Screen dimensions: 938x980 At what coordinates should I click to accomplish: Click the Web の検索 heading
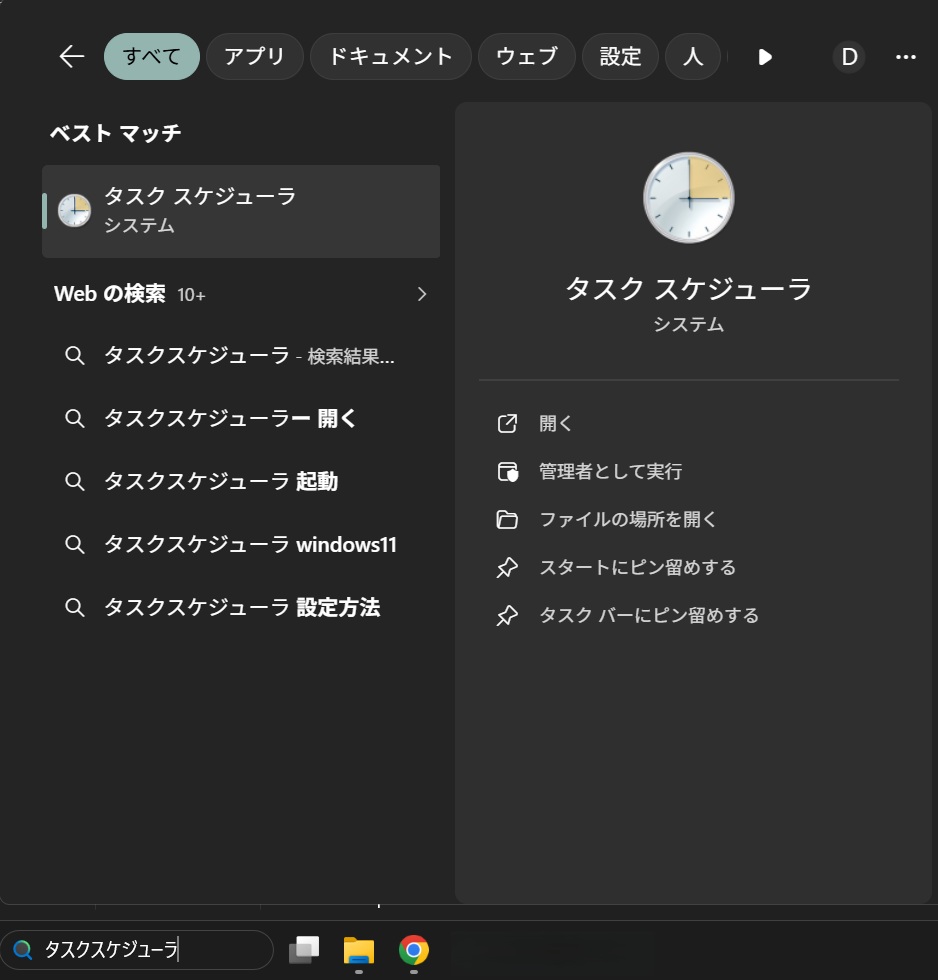pos(110,294)
